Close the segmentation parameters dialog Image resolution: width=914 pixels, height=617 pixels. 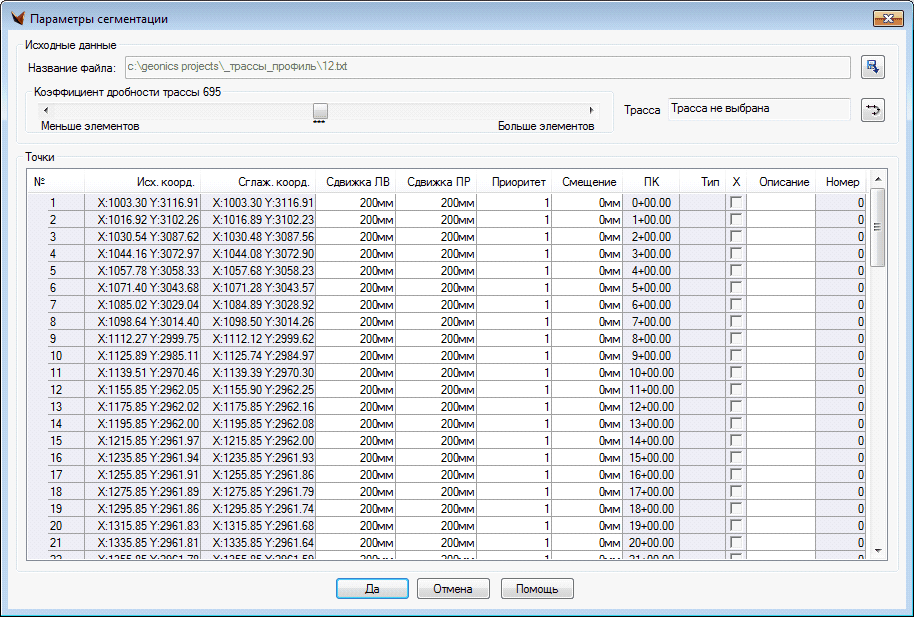(886, 19)
